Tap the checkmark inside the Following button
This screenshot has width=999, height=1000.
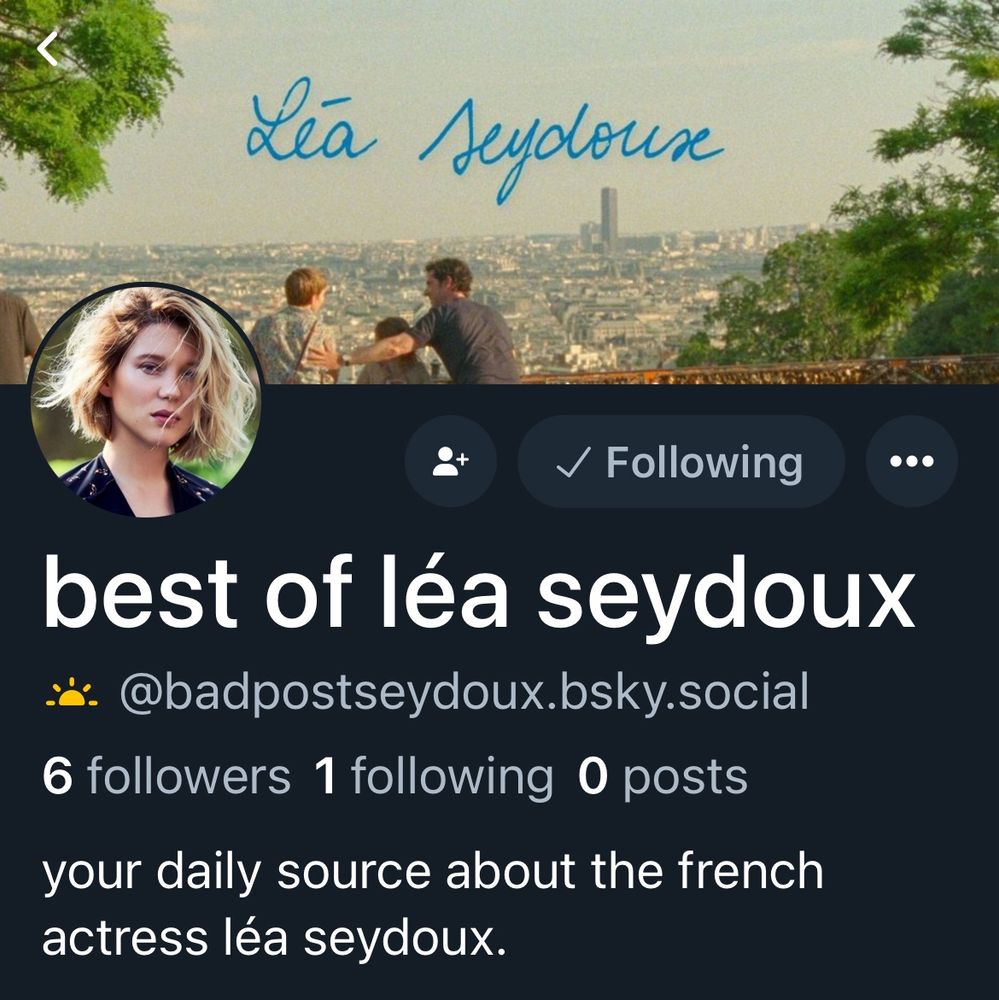[x=573, y=462]
